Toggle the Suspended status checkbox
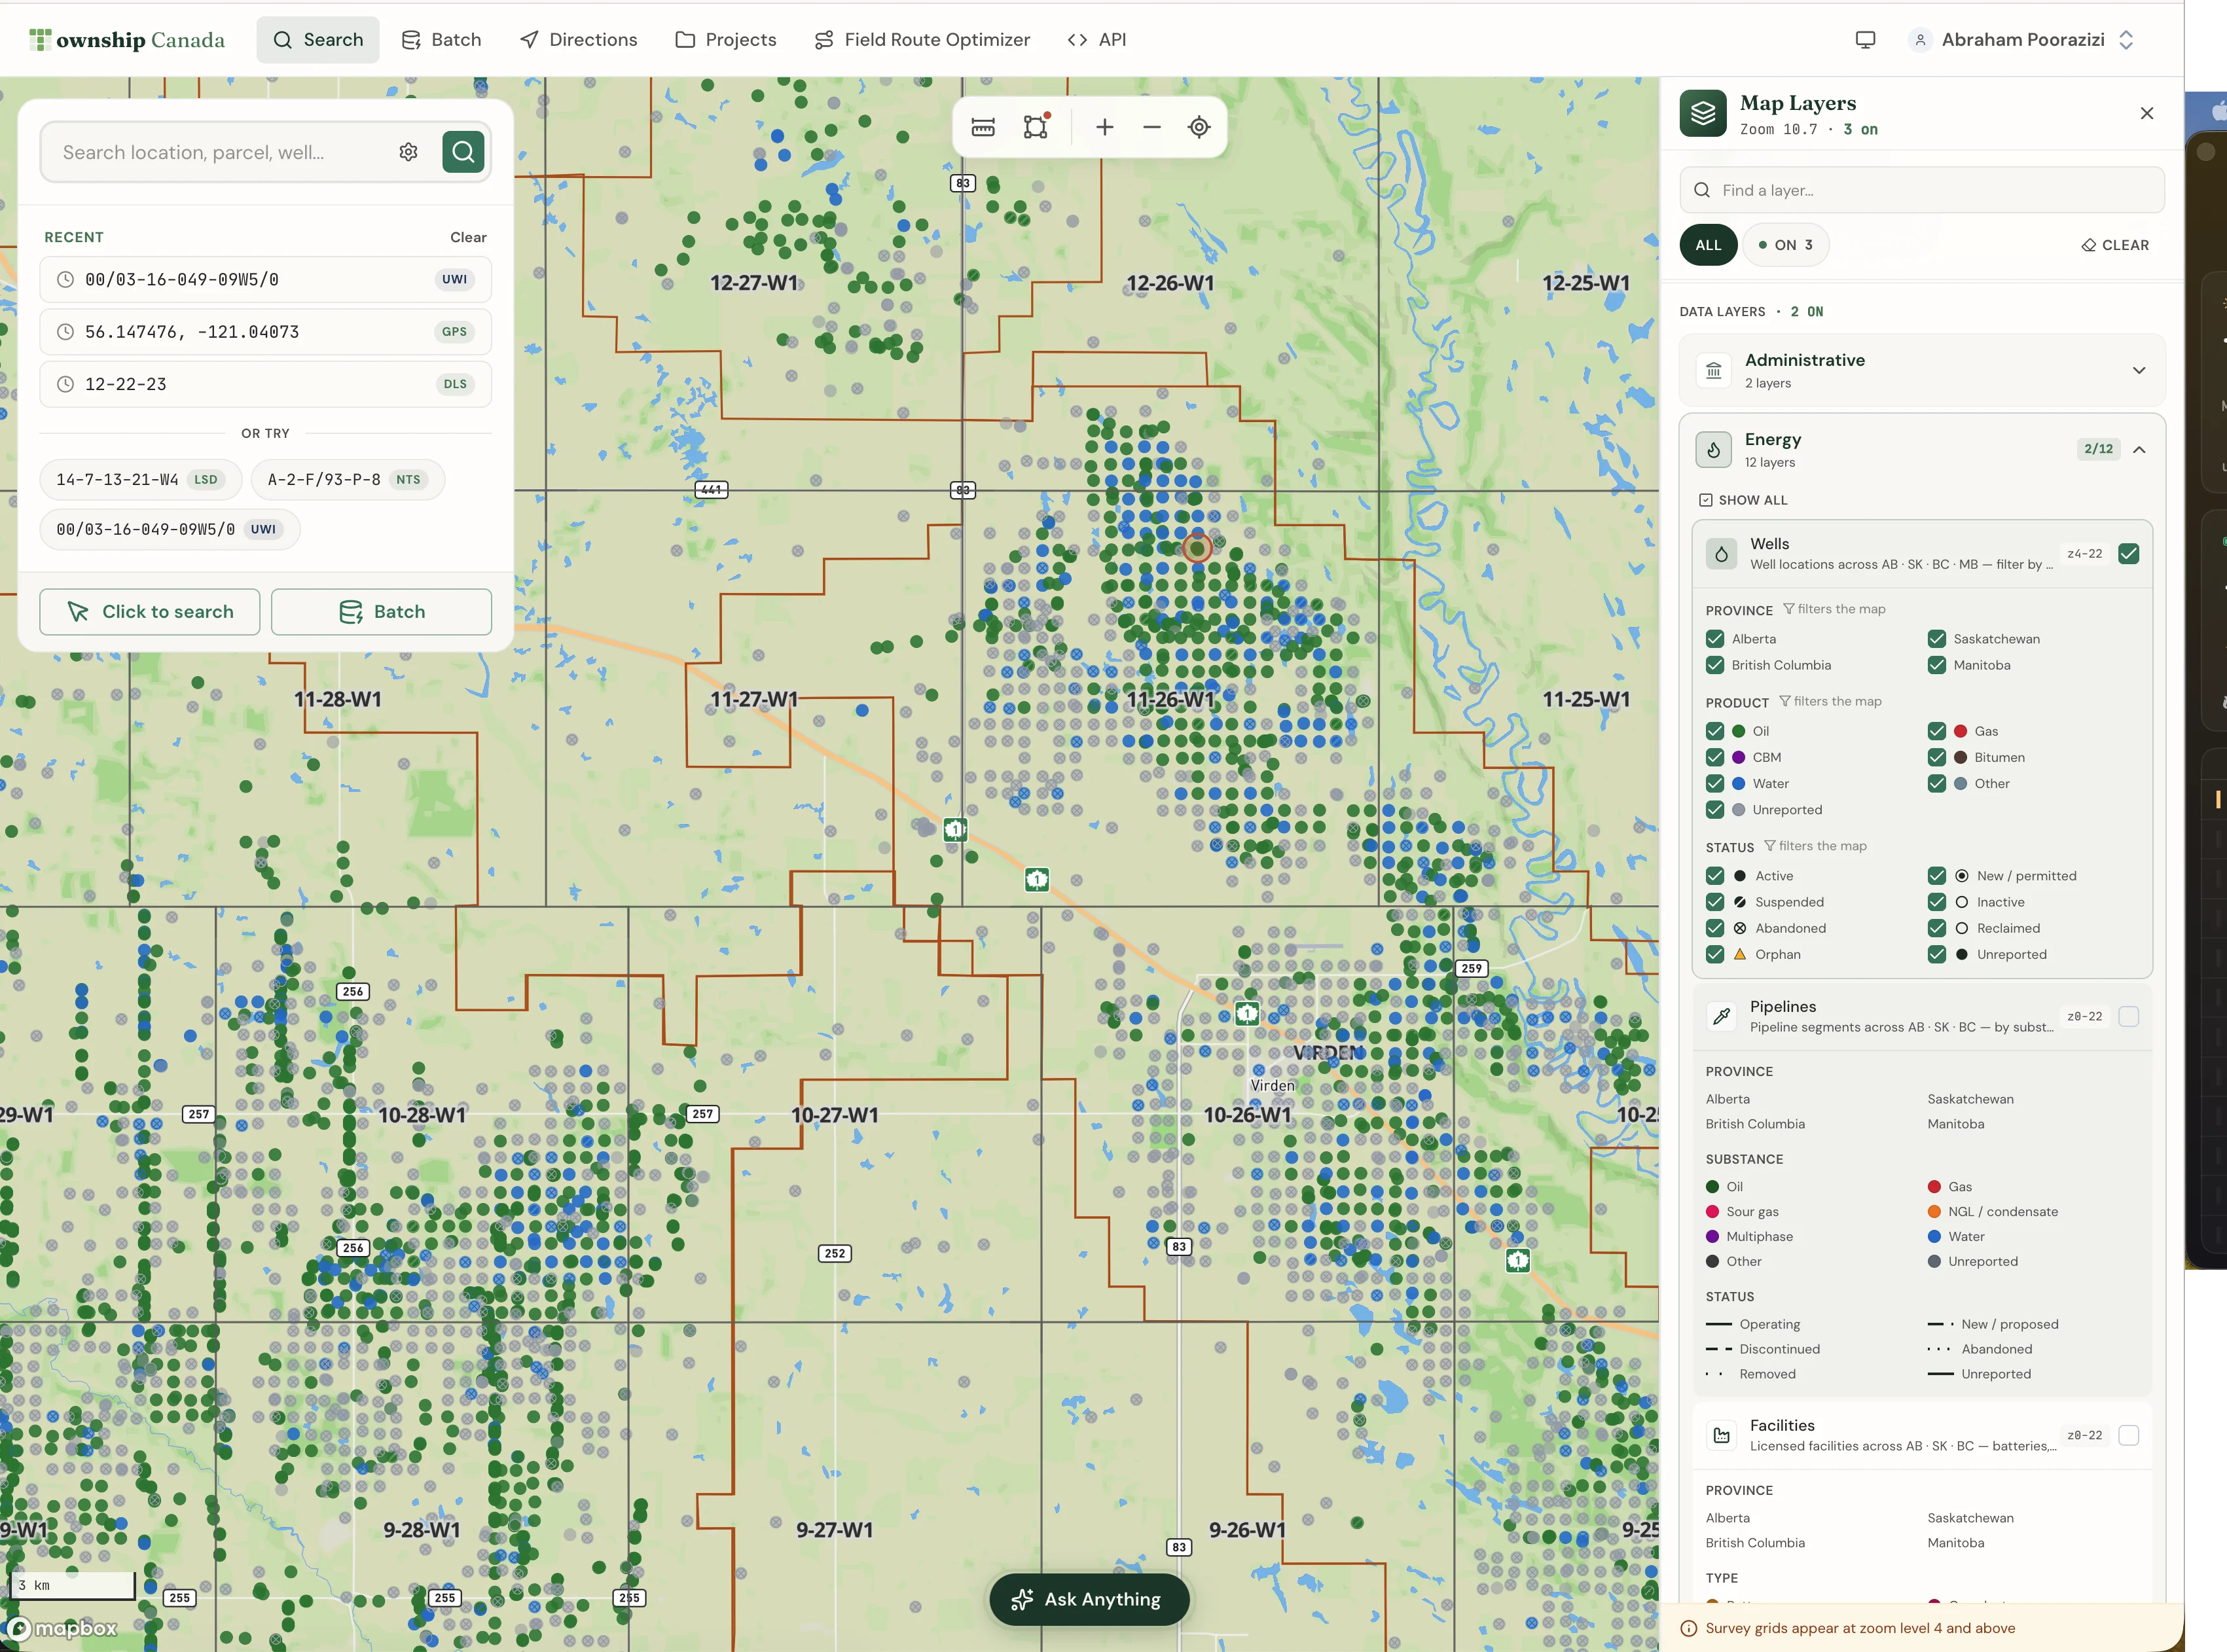Screen dimensions: 2227x1652 [1715, 902]
